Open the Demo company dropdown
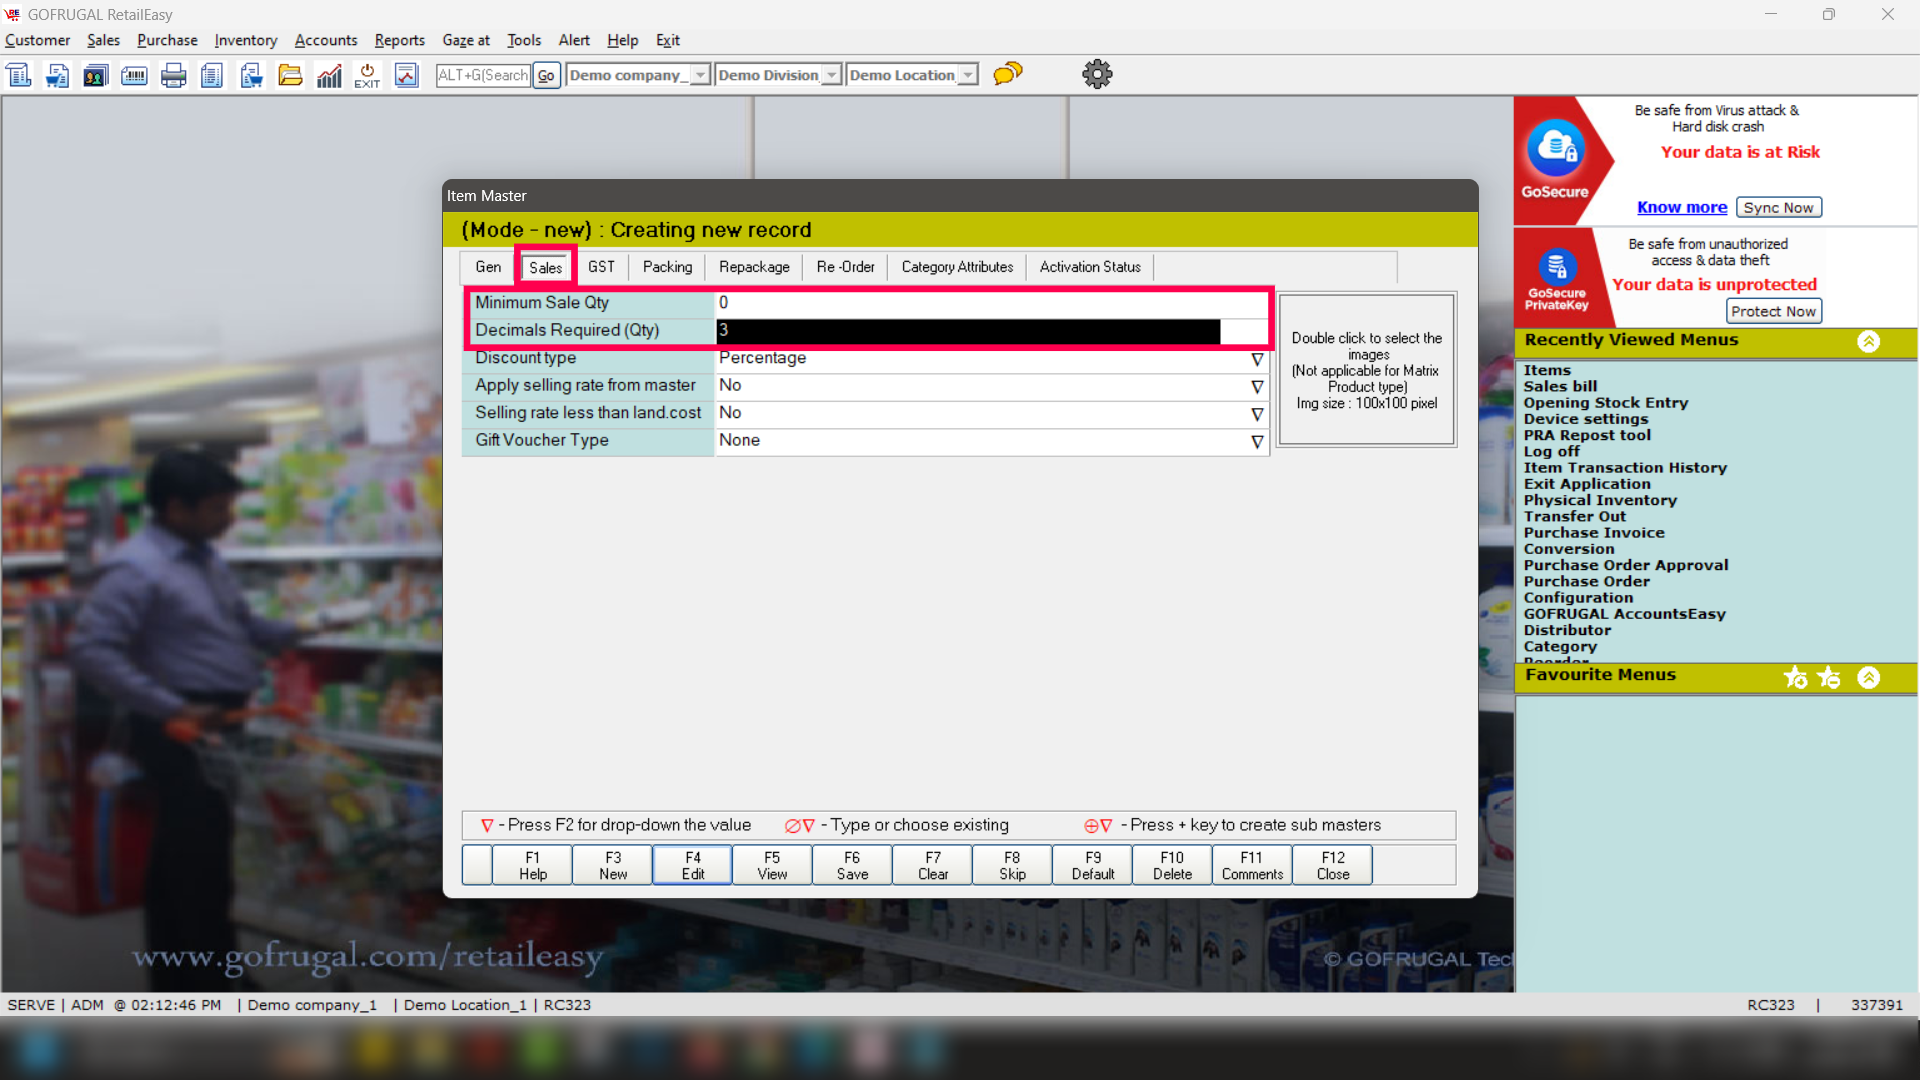This screenshot has height=1080, width=1920. pos(700,75)
